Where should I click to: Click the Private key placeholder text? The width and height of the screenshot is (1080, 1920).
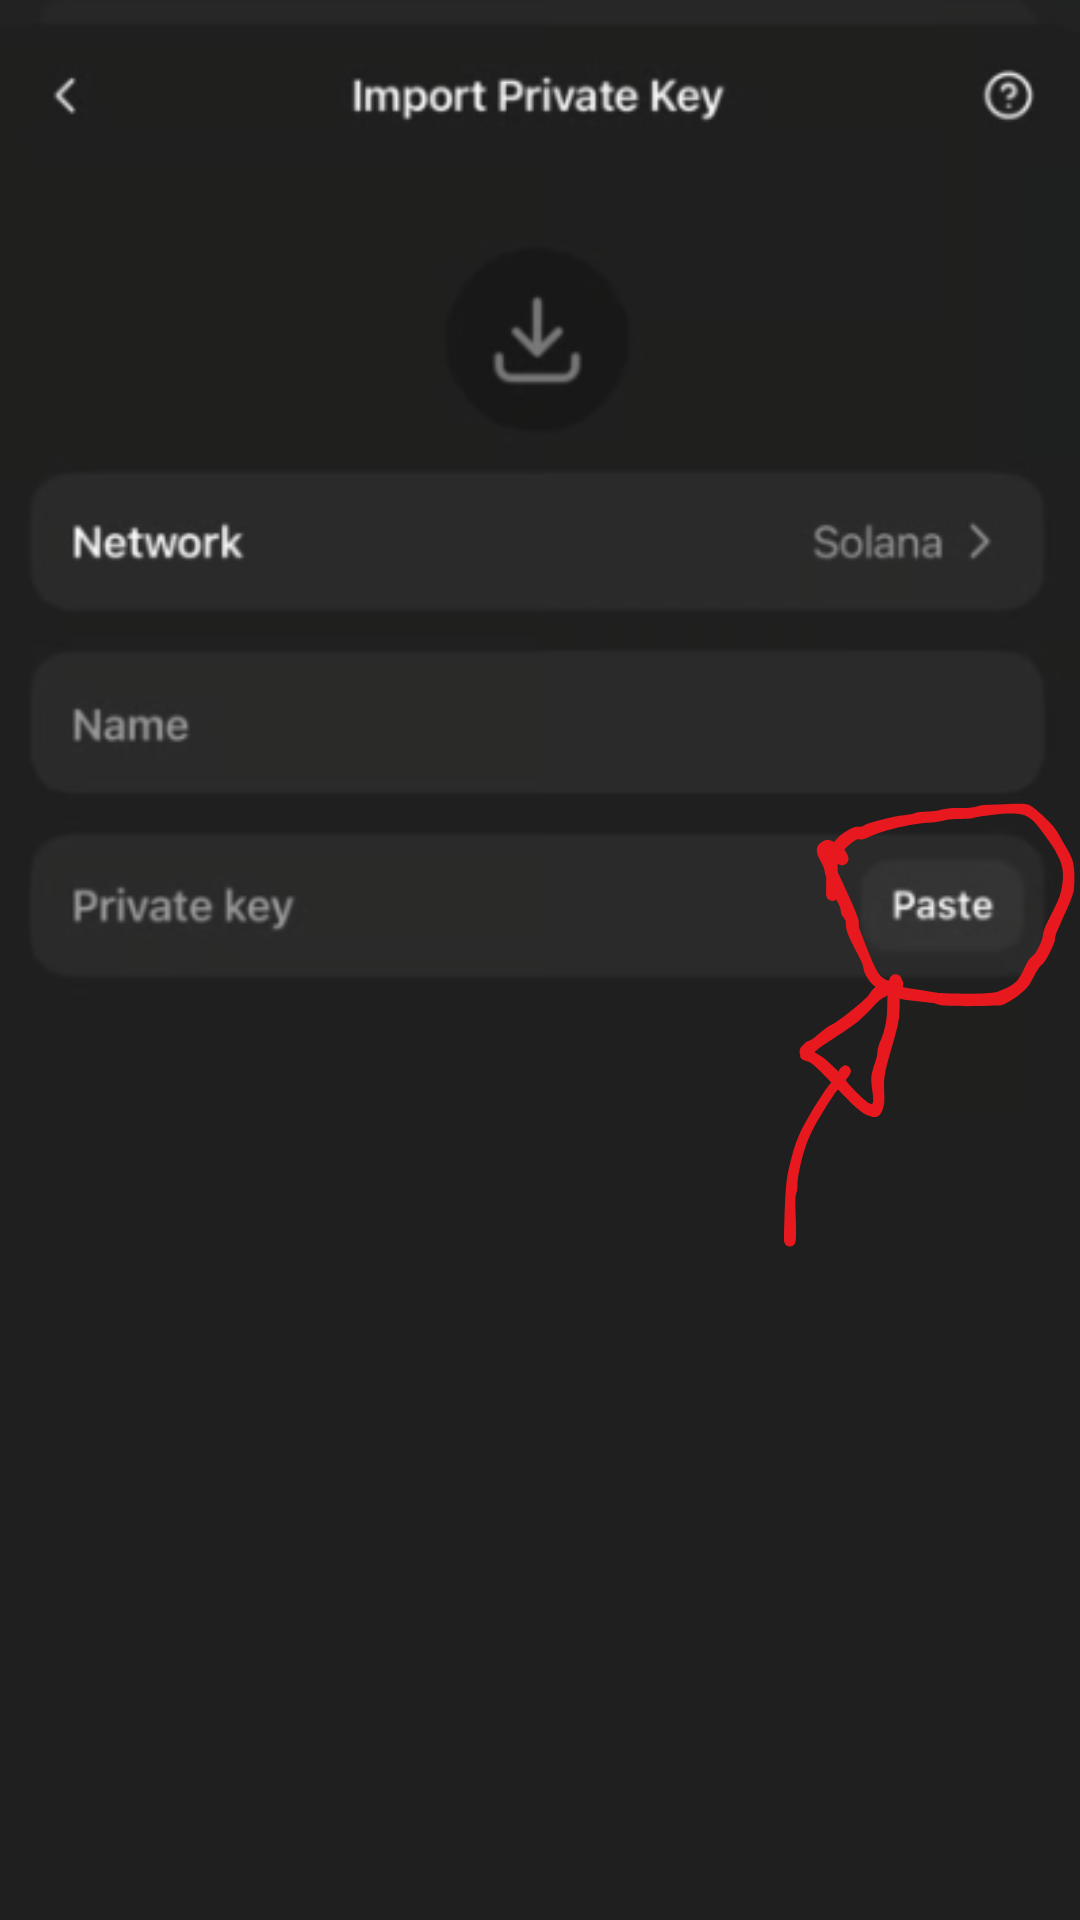pos(182,906)
